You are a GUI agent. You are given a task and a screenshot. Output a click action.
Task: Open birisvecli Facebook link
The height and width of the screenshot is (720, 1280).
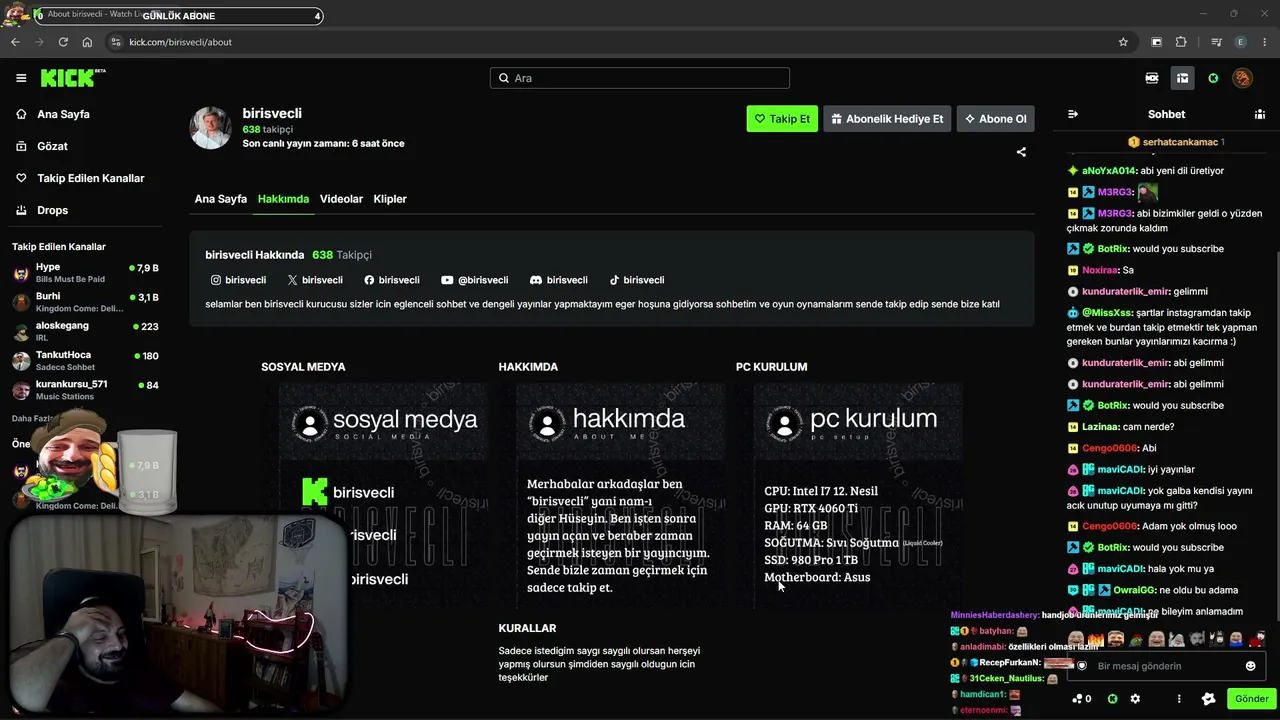(392, 280)
